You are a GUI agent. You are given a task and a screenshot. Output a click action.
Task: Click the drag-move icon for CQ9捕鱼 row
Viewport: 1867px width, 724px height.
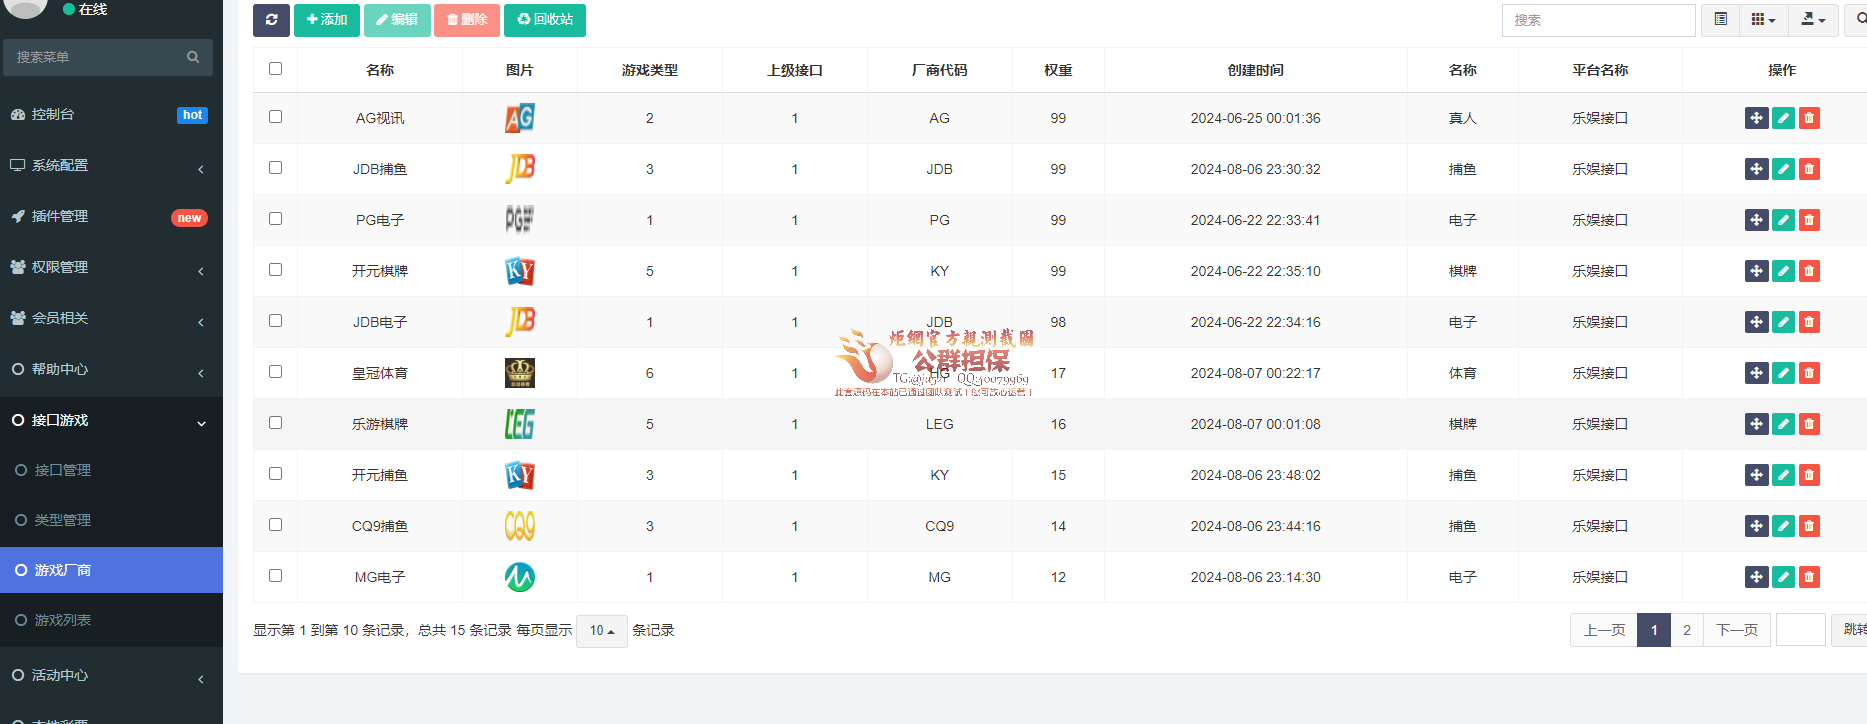(1756, 526)
